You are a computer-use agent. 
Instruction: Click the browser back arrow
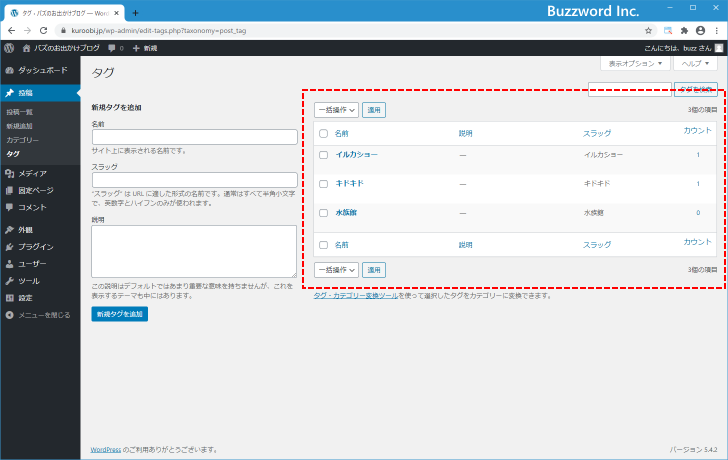point(10,31)
